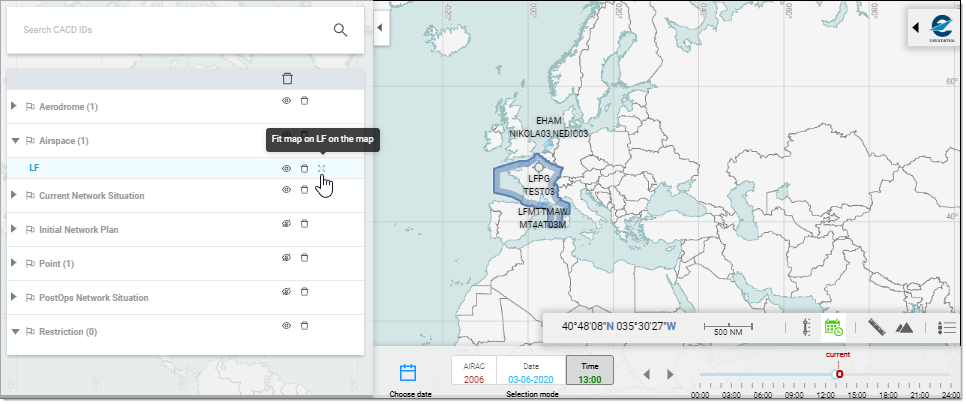This screenshot has width=966, height=404.
Task: Open the map legend list icon
Action: 946,327
